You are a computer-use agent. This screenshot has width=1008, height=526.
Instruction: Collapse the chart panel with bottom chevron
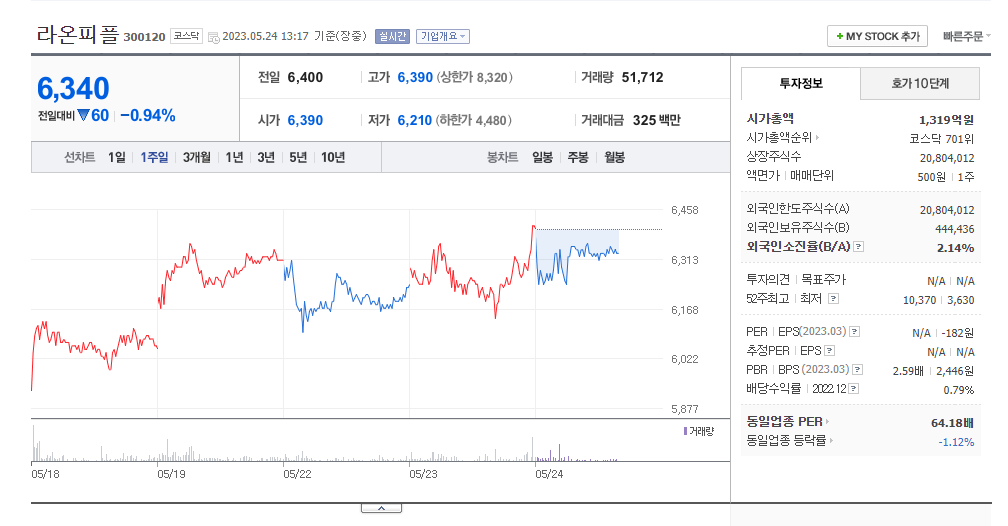pyautogui.click(x=381, y=508)
